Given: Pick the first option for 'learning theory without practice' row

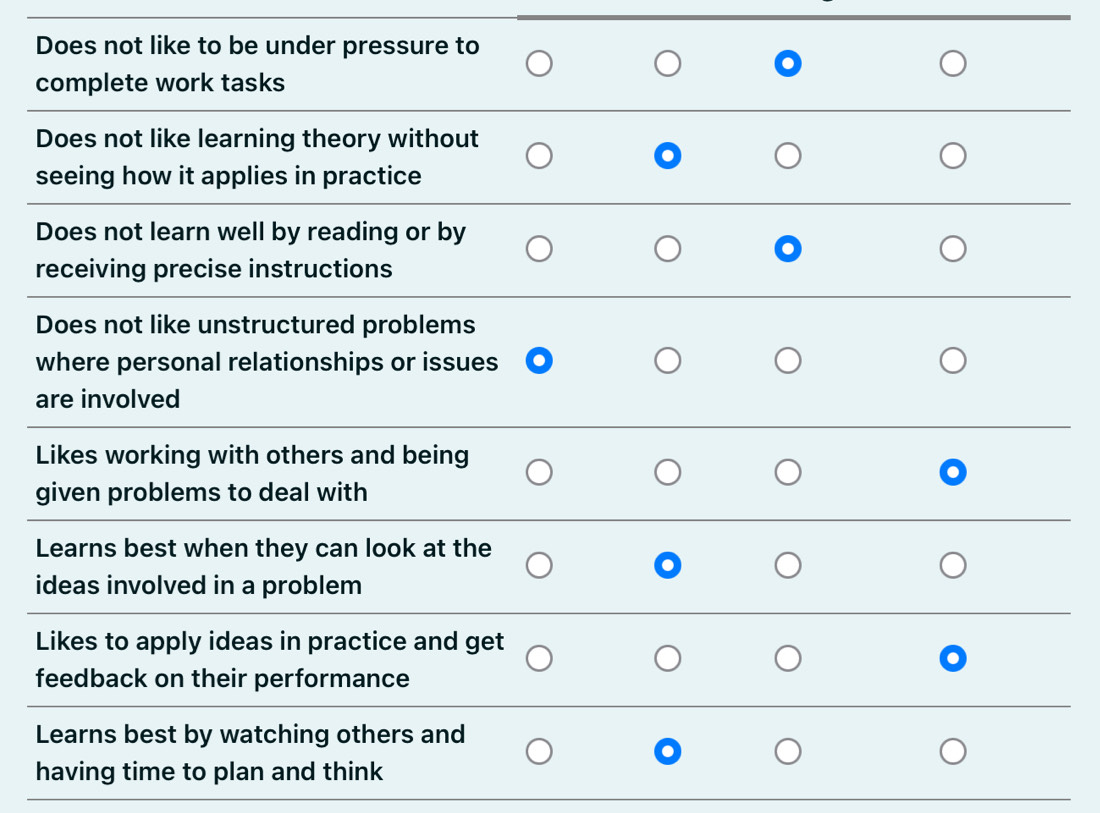Looking at the screenshot, I should 539,156.
